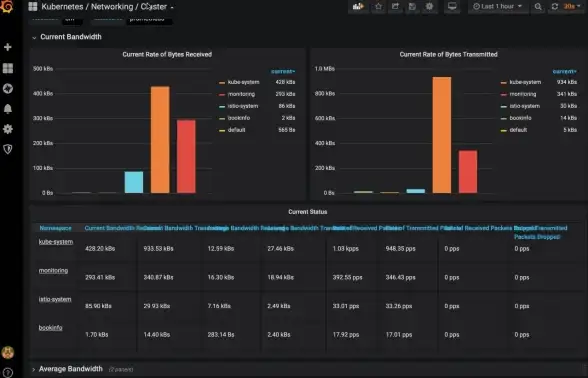Click the red monitoring bar in Transmitted chart

[468, 172]
